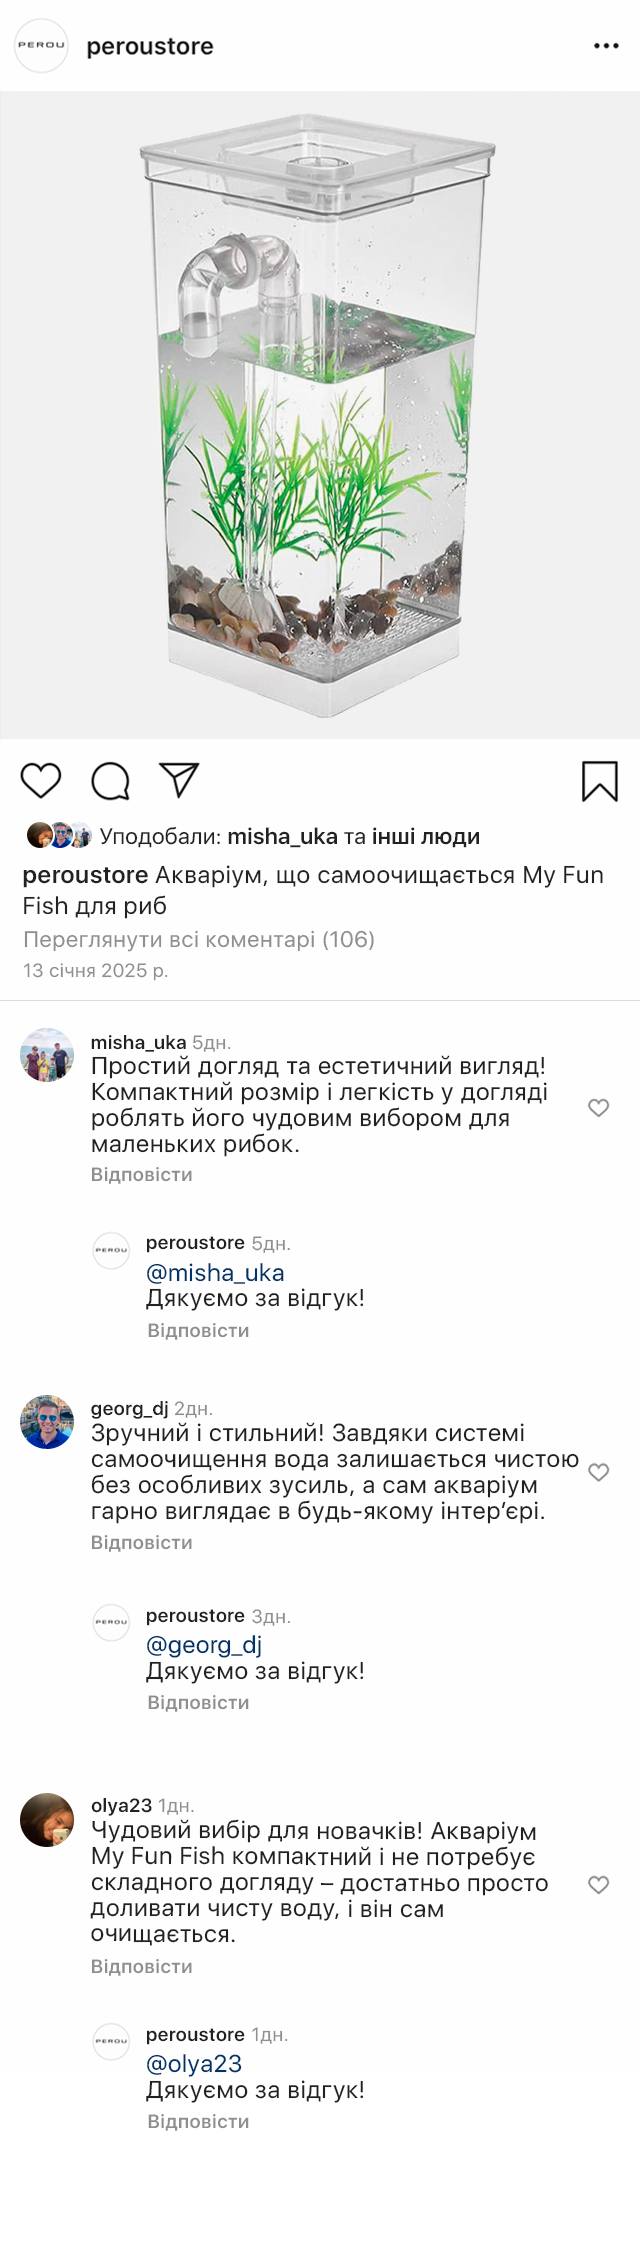This screenshot has height=2265, width=640.
Task: View georg_dj's profile avatar
Action: [x=47, y=1422]
